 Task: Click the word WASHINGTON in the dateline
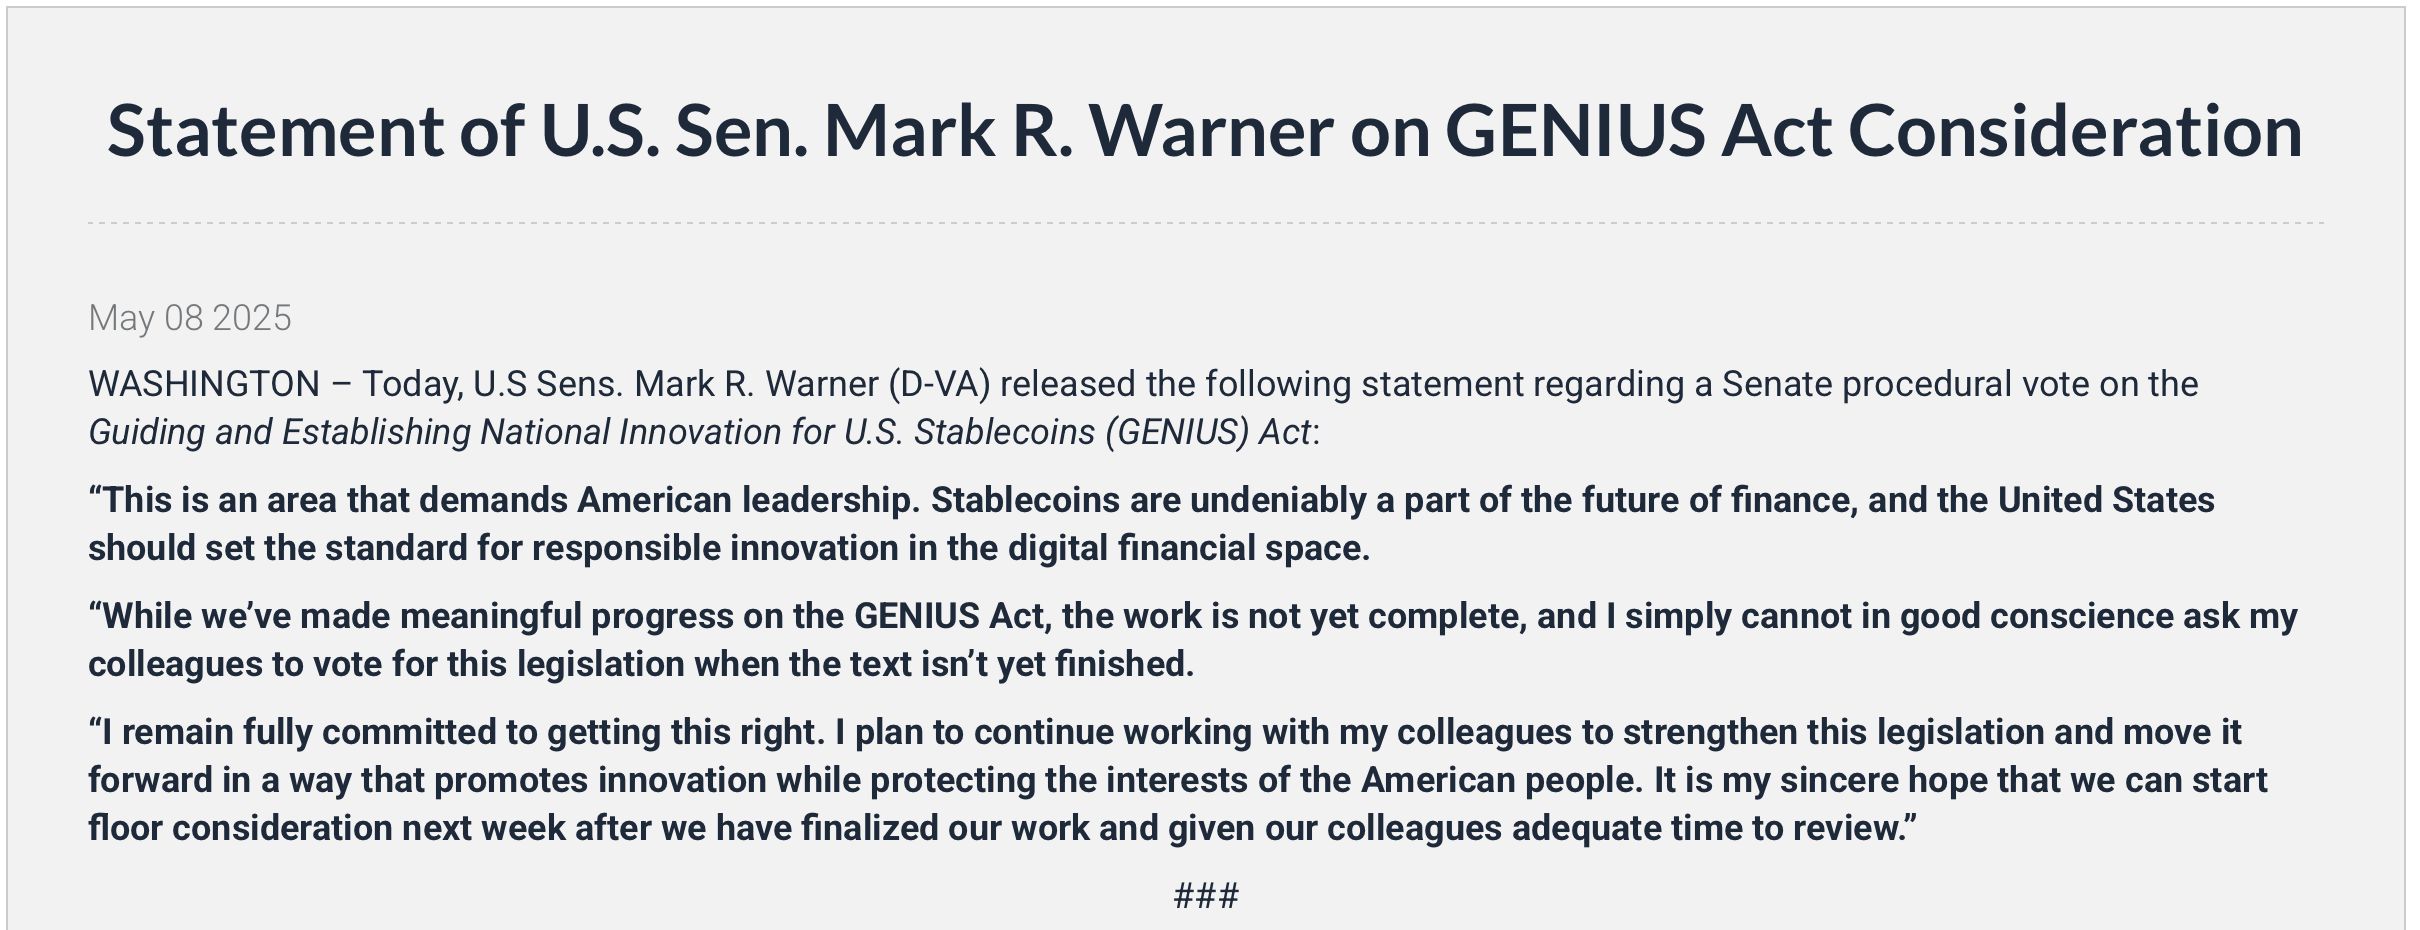tap(204, 384)
